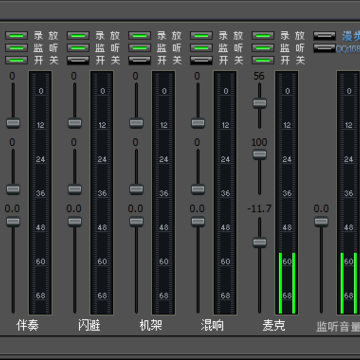Screen dimensions: 360x360
Task: Toggle 录放 for the 麦克 channel
Action: pos(263,36)
